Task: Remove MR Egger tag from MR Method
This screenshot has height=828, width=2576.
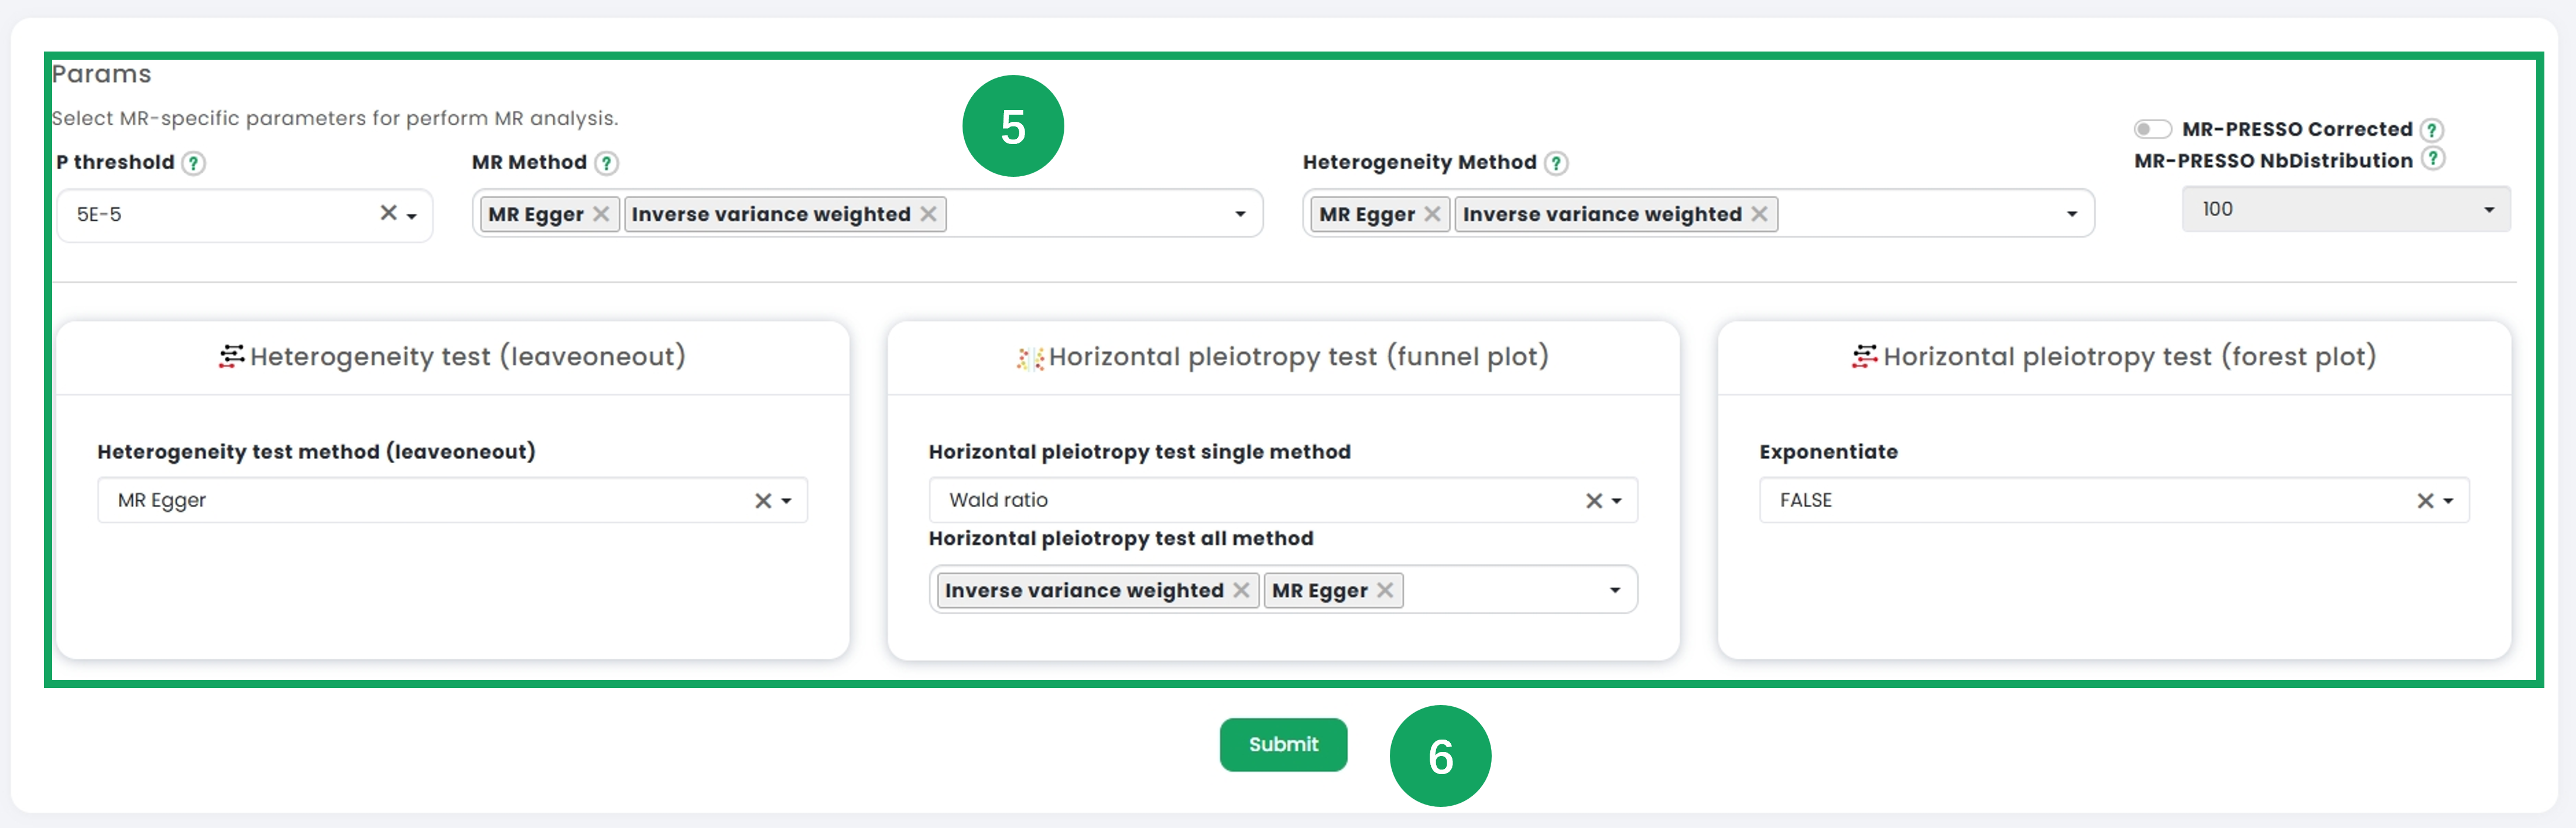Action: (x=601, y=214)
